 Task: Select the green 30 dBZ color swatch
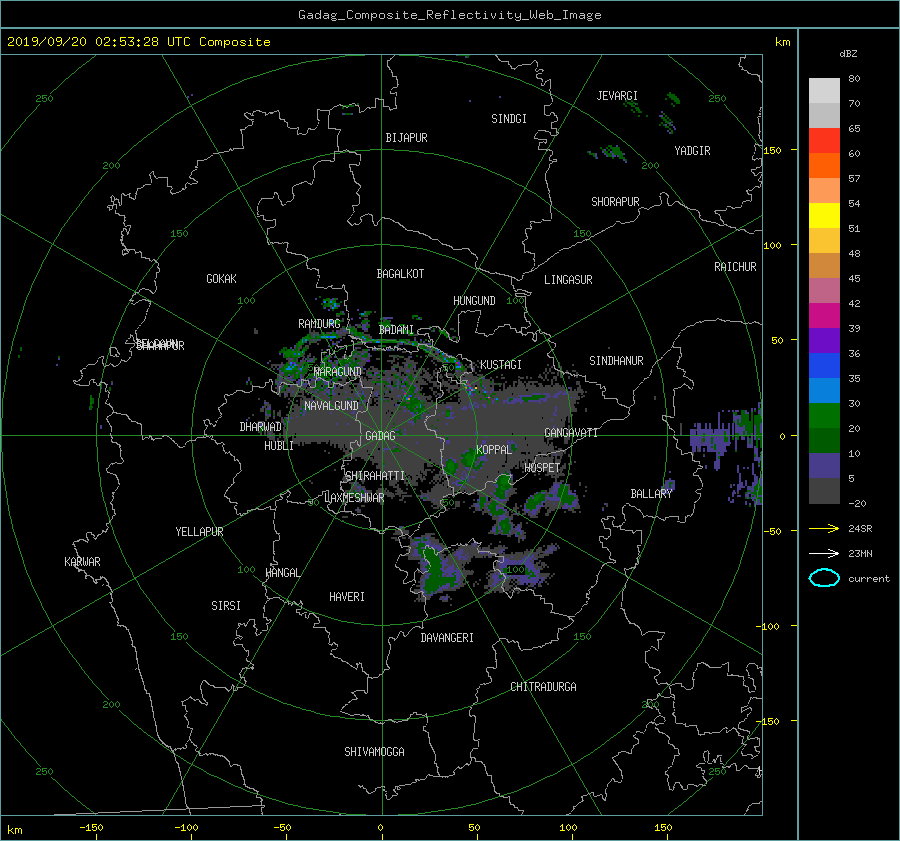(x=824, y=416)
